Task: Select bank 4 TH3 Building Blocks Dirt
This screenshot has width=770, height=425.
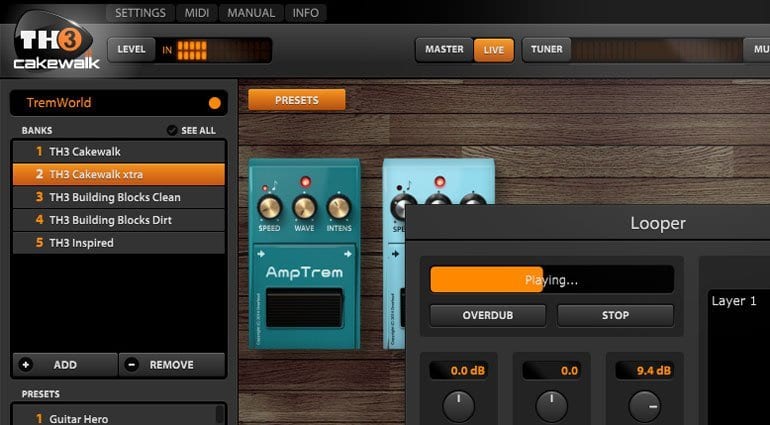Action: pyautogui.click(x=118, y=220)
